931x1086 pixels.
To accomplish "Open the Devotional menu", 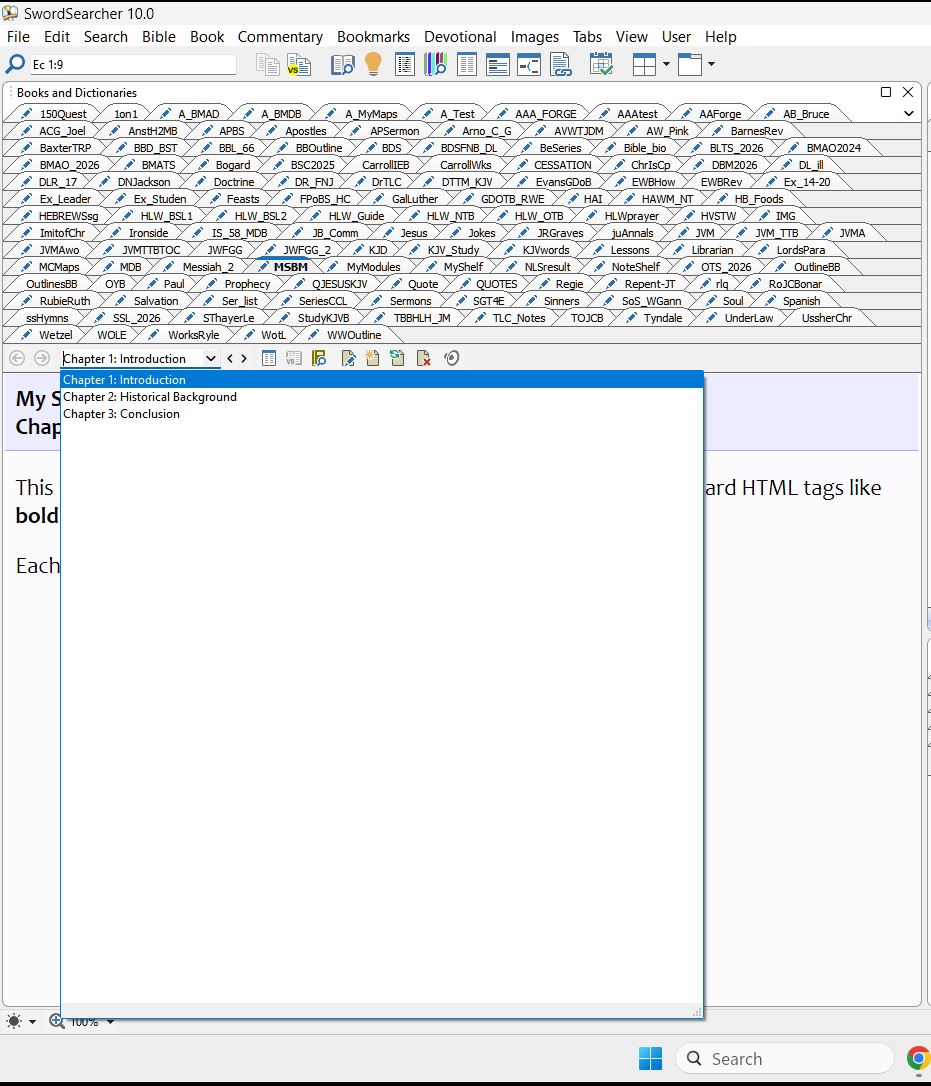I will tap(460, 37).
